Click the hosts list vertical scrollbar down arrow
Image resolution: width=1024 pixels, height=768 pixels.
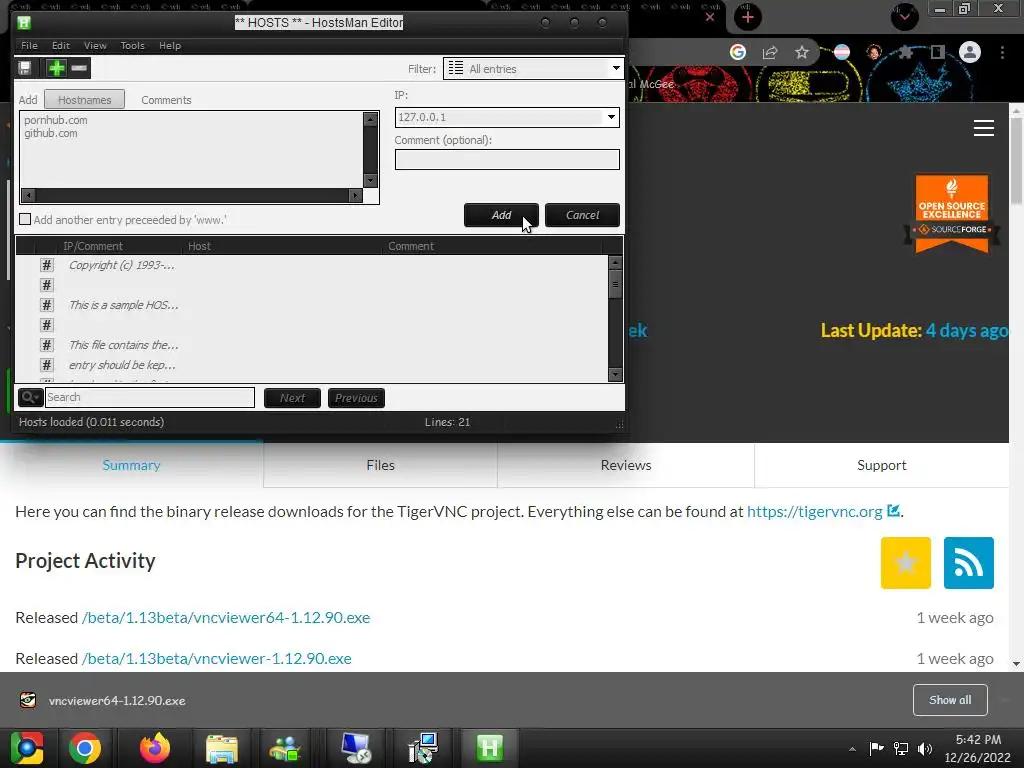pos(615,374)
